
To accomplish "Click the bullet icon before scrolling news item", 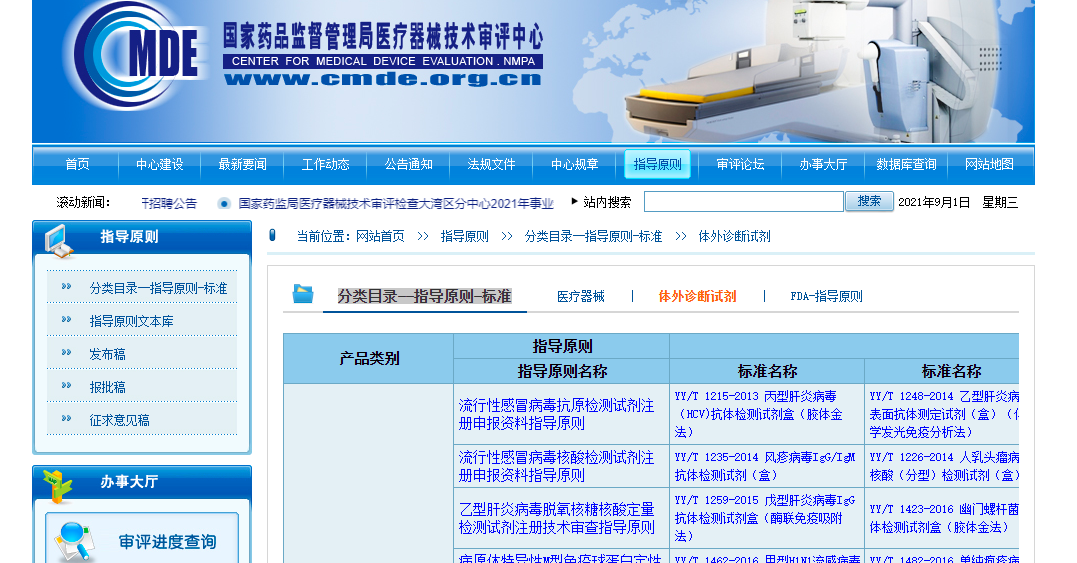I will coord(224,203).
